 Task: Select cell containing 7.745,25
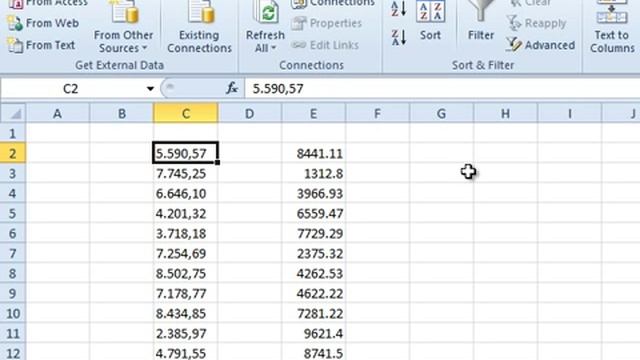186,173
